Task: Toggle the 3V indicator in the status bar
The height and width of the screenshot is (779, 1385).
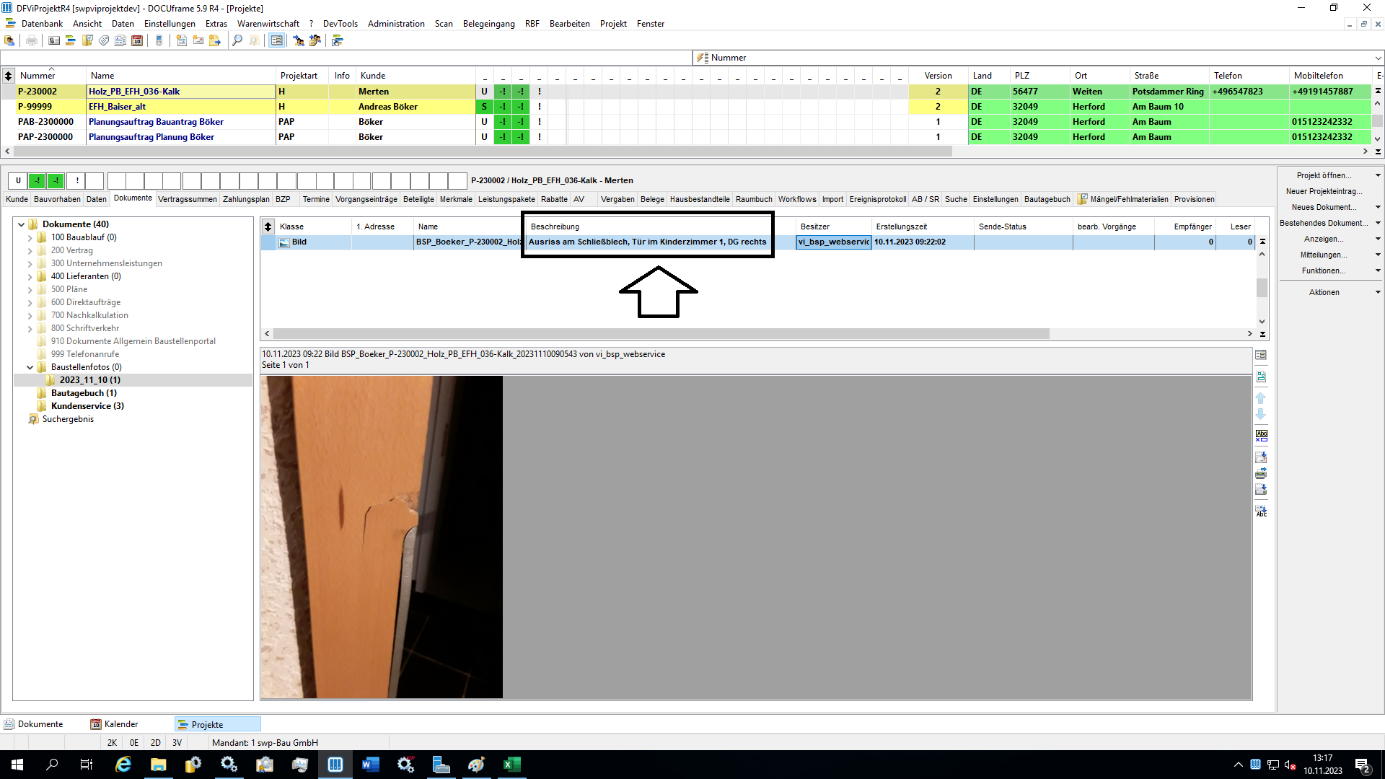Action: coord(177,743)
